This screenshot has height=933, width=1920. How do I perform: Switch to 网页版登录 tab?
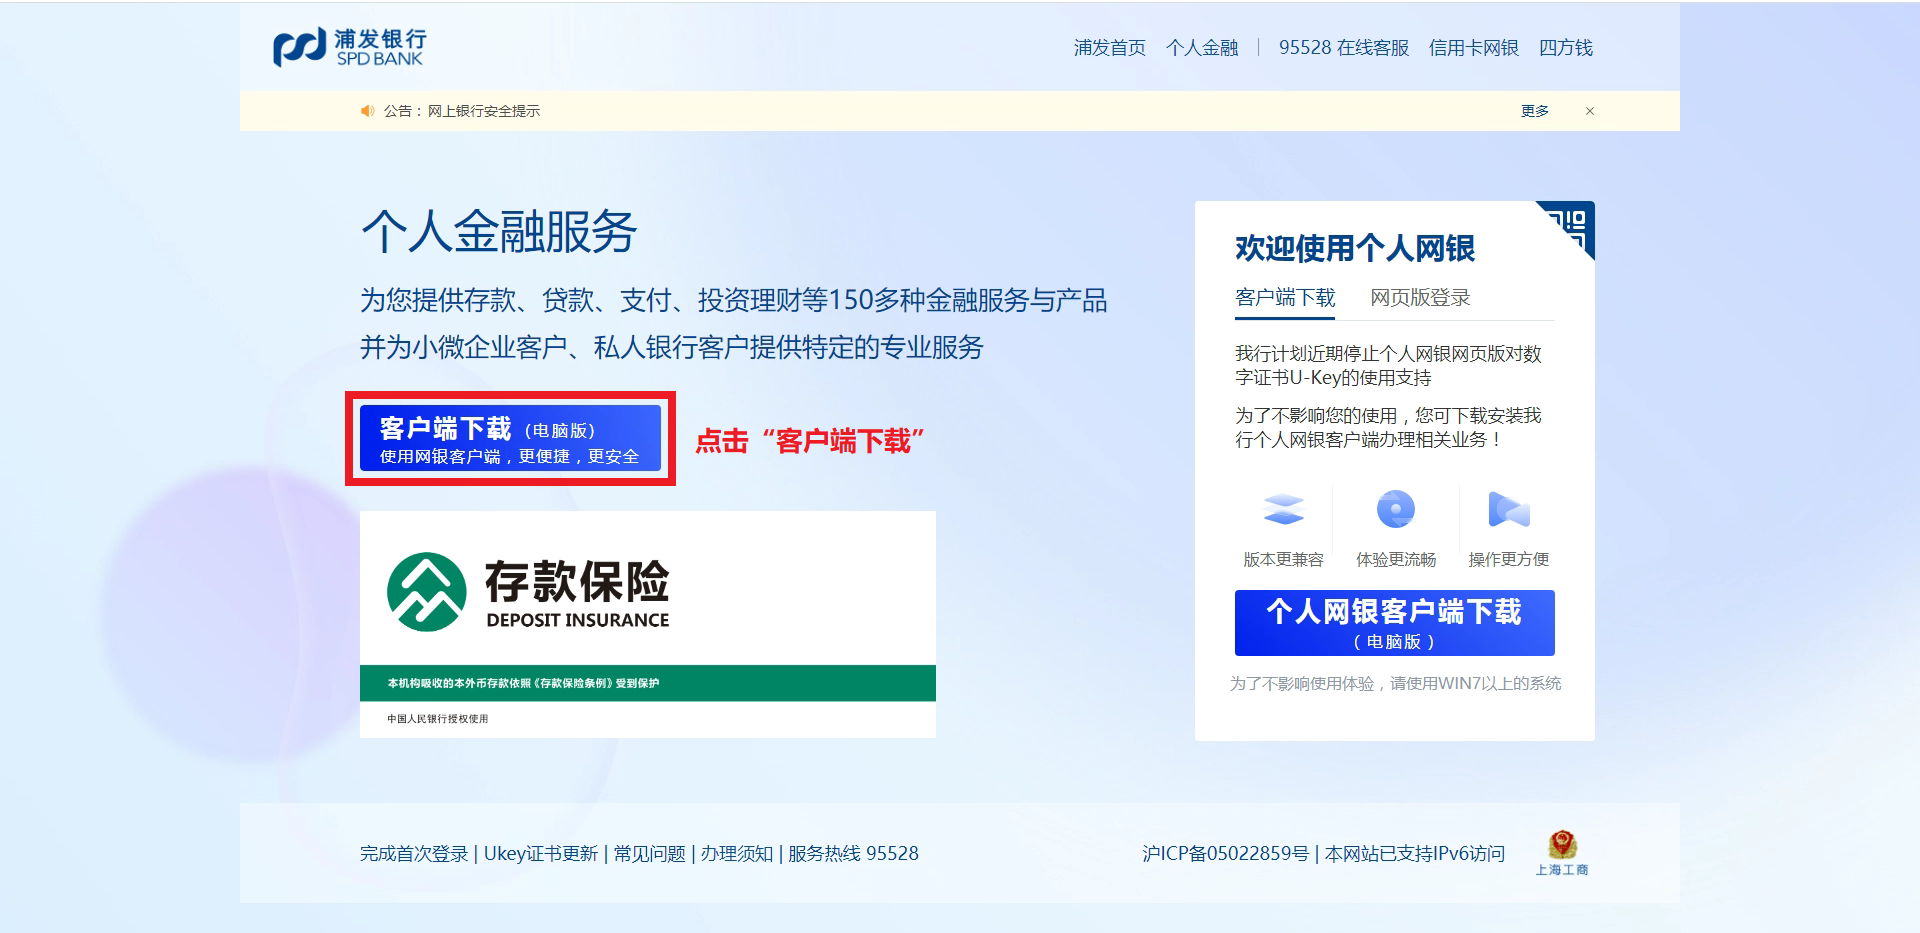coord(1420,298)
